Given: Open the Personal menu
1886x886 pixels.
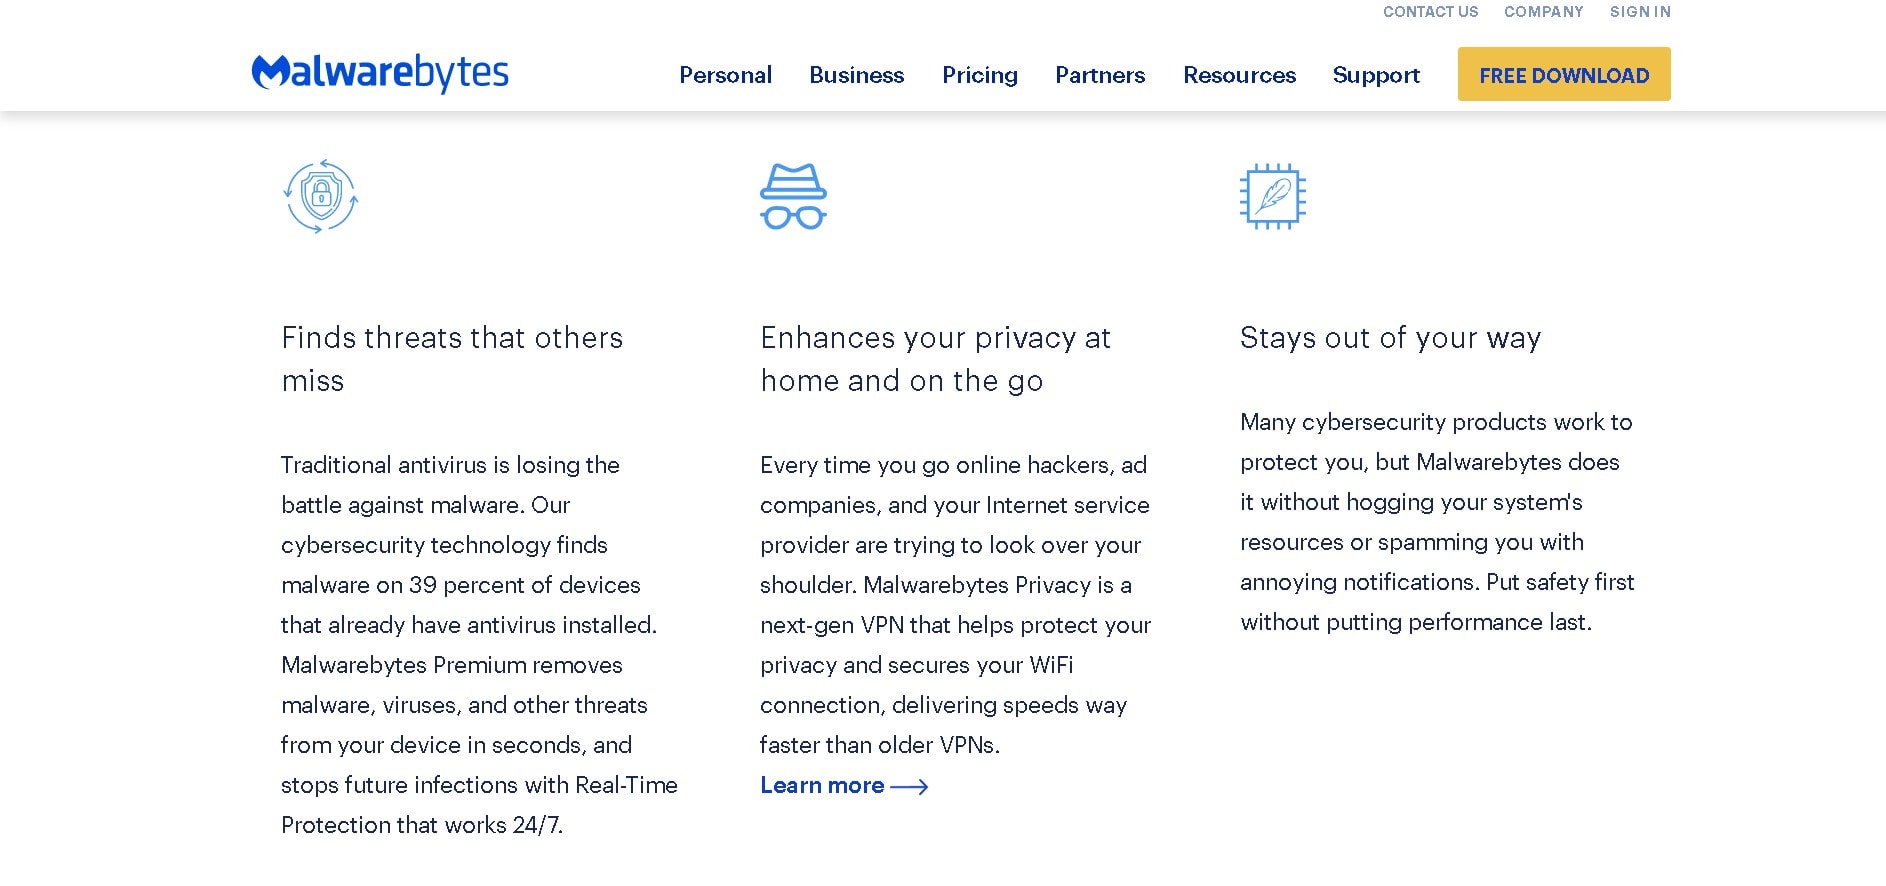Looking at the screenshot, I should point(725,75).
